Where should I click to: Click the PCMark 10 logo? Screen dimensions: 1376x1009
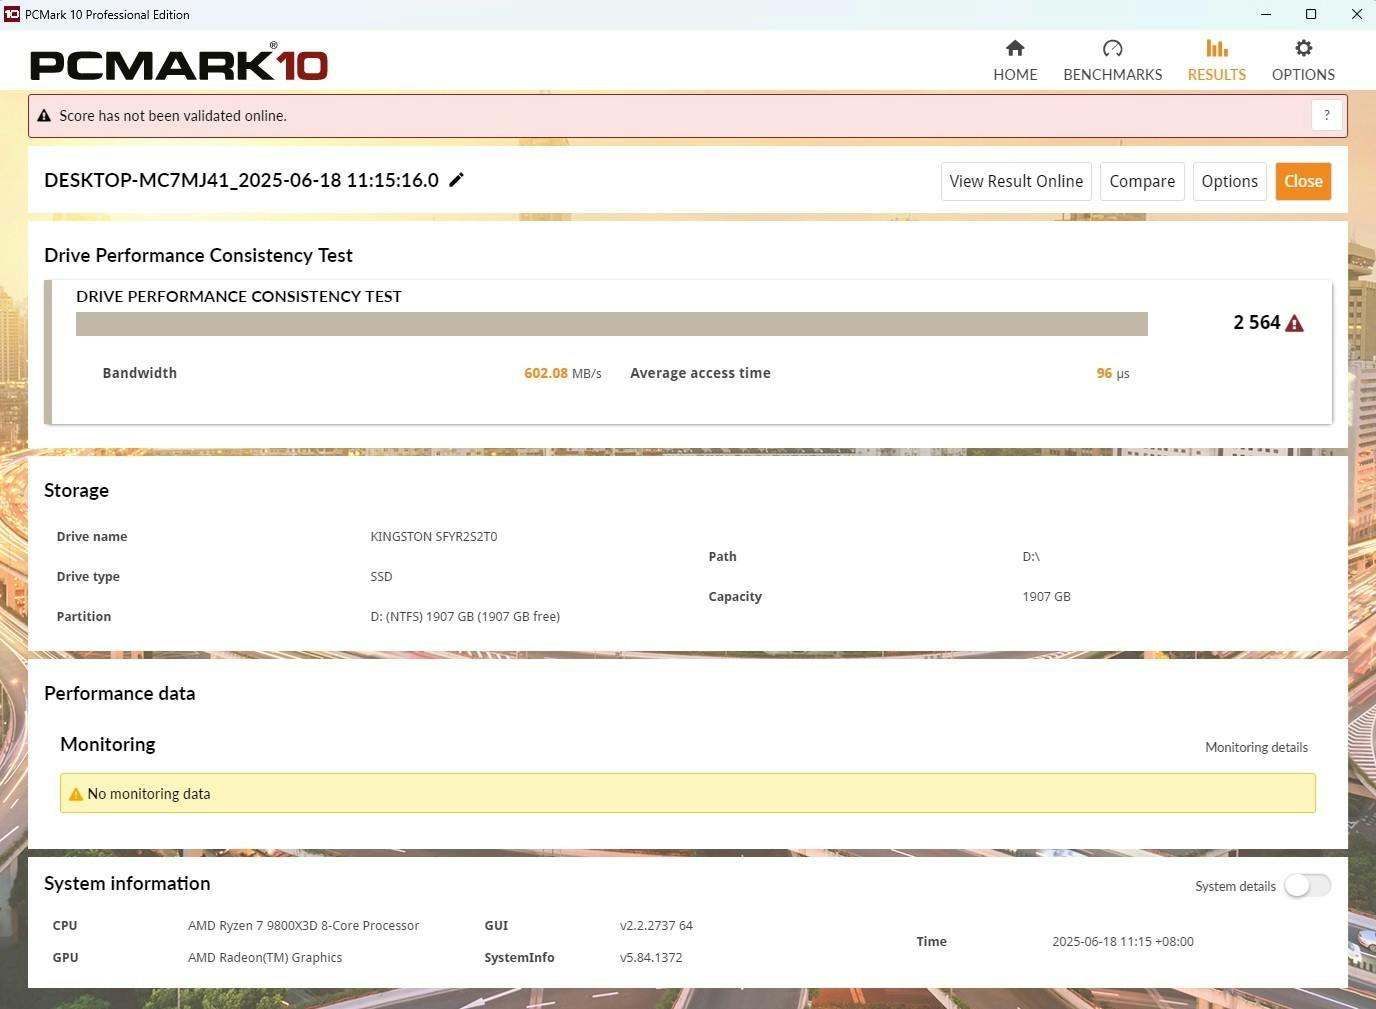pyautogui.click(x=179, y=64)
